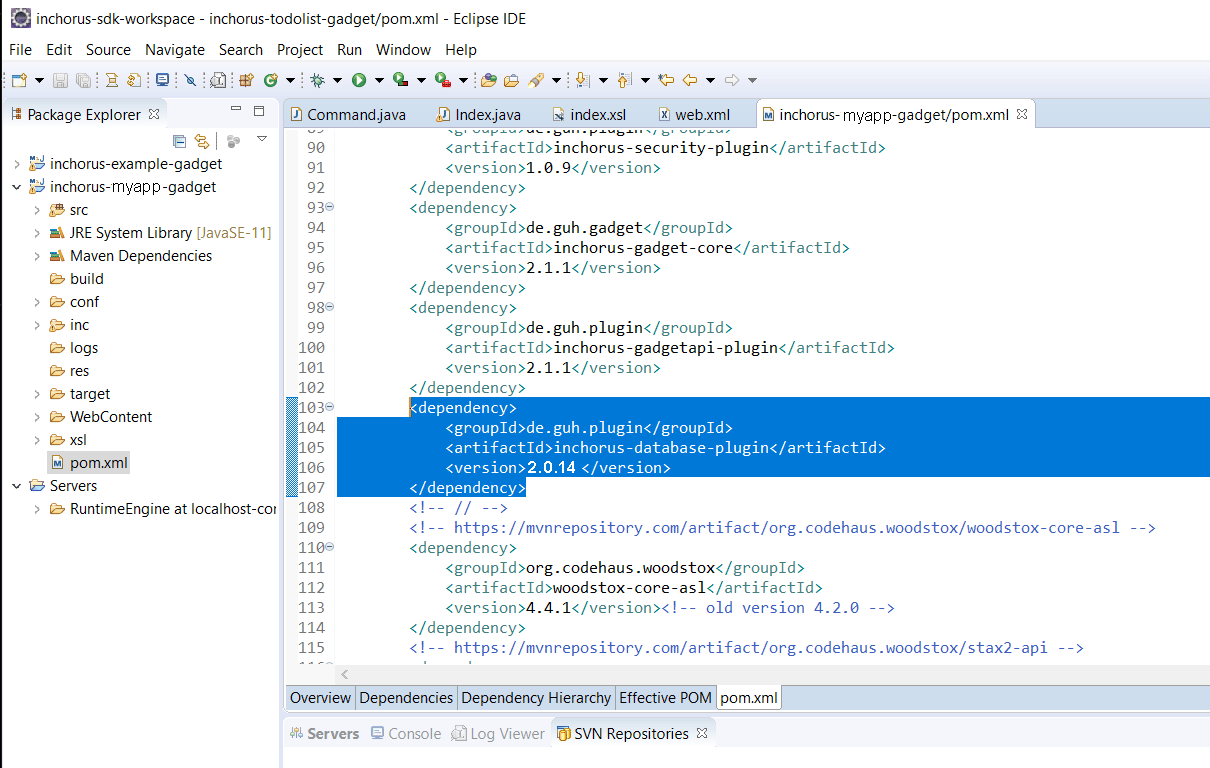Open the Window menu

click(x=403, y=49)
